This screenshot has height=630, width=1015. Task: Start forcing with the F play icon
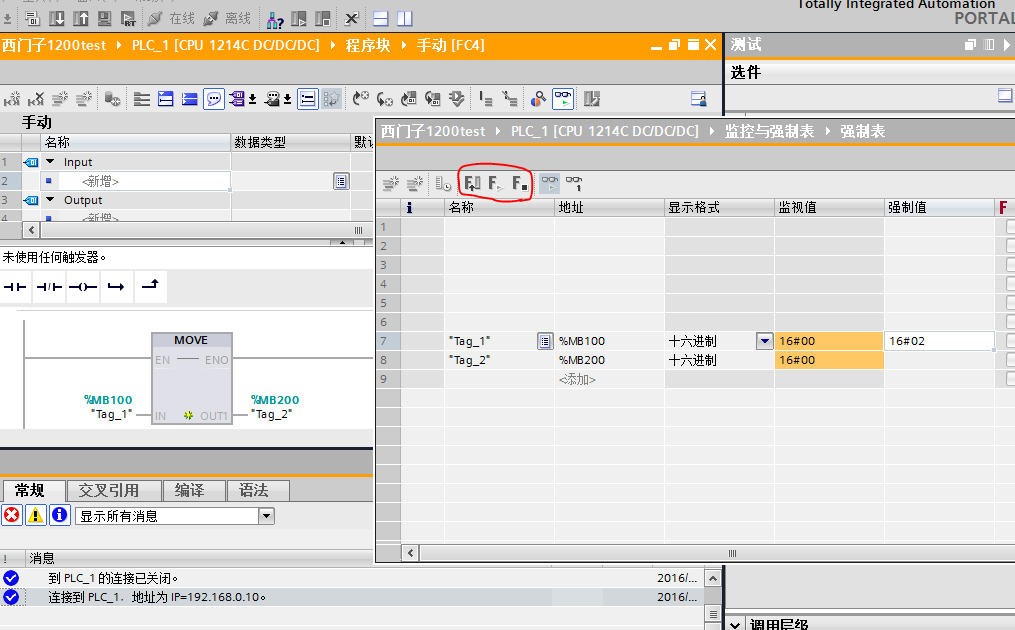pos(496,184)
